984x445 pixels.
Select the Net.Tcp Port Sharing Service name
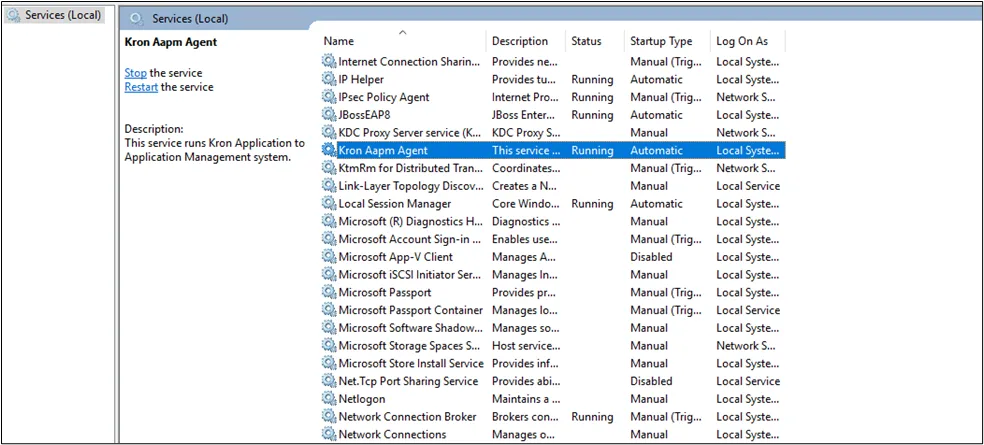point(409,381)
